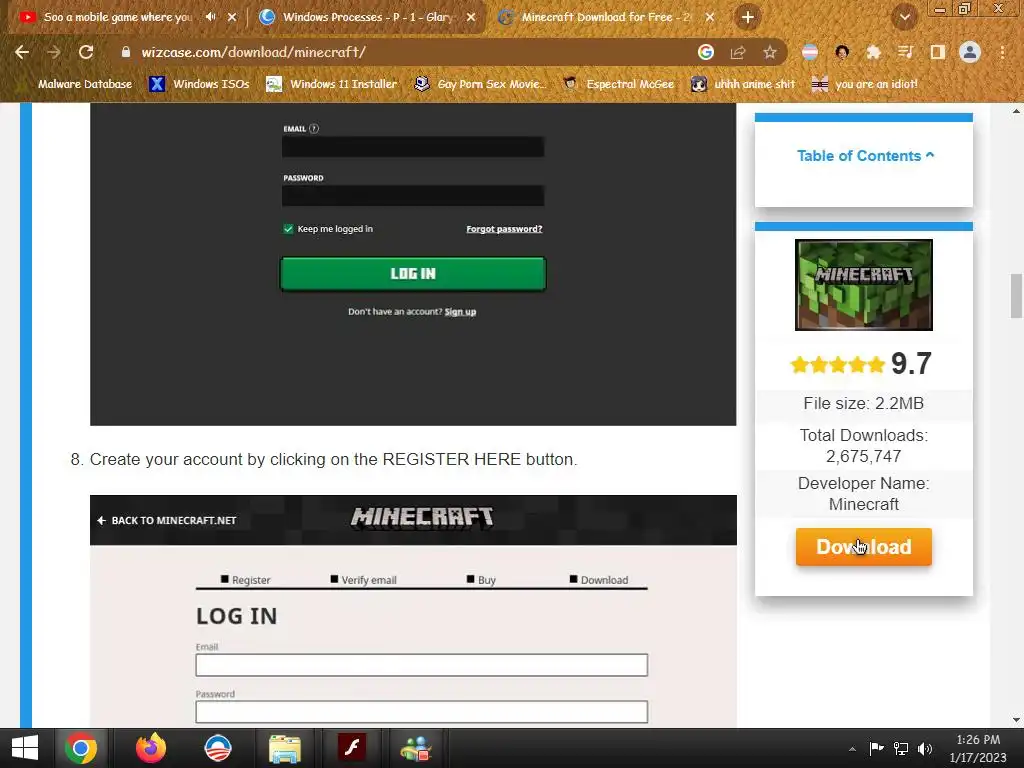Viewport: 1024px width, 768px height.
Task: Open the Windows ISOs bookmark
Action: (199, 84)
